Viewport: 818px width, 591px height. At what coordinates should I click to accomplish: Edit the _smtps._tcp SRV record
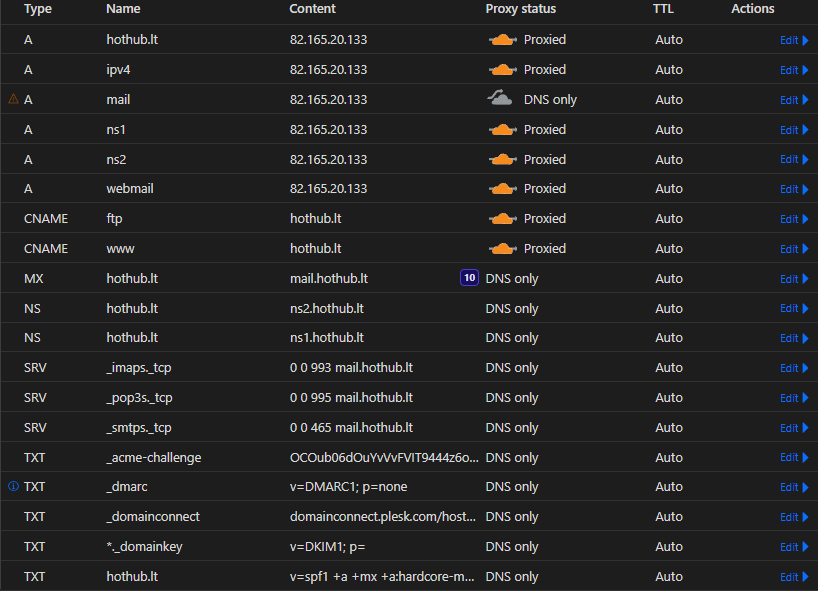(x=794, y=428)
